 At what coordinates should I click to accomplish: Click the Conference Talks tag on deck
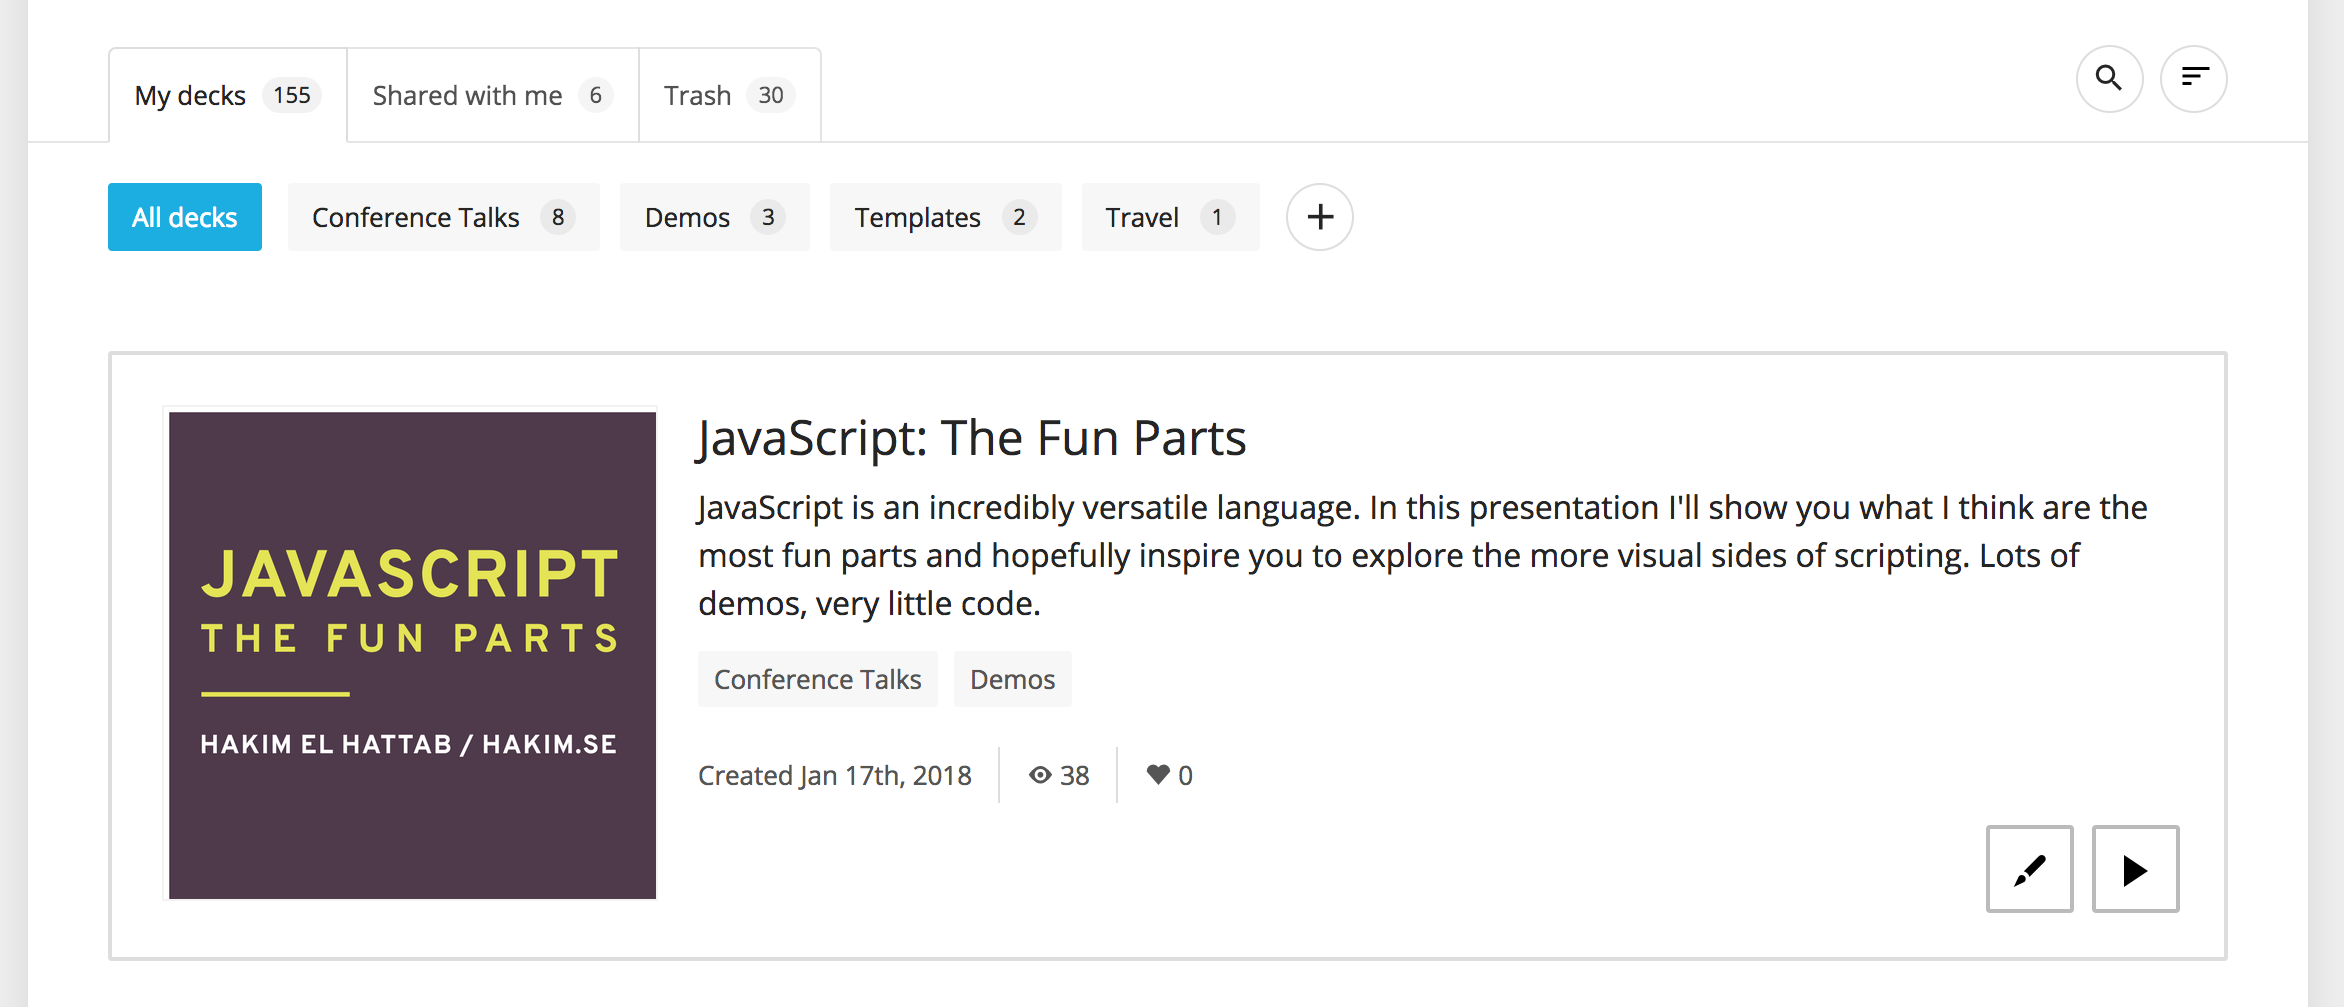(x=817, y=679)
